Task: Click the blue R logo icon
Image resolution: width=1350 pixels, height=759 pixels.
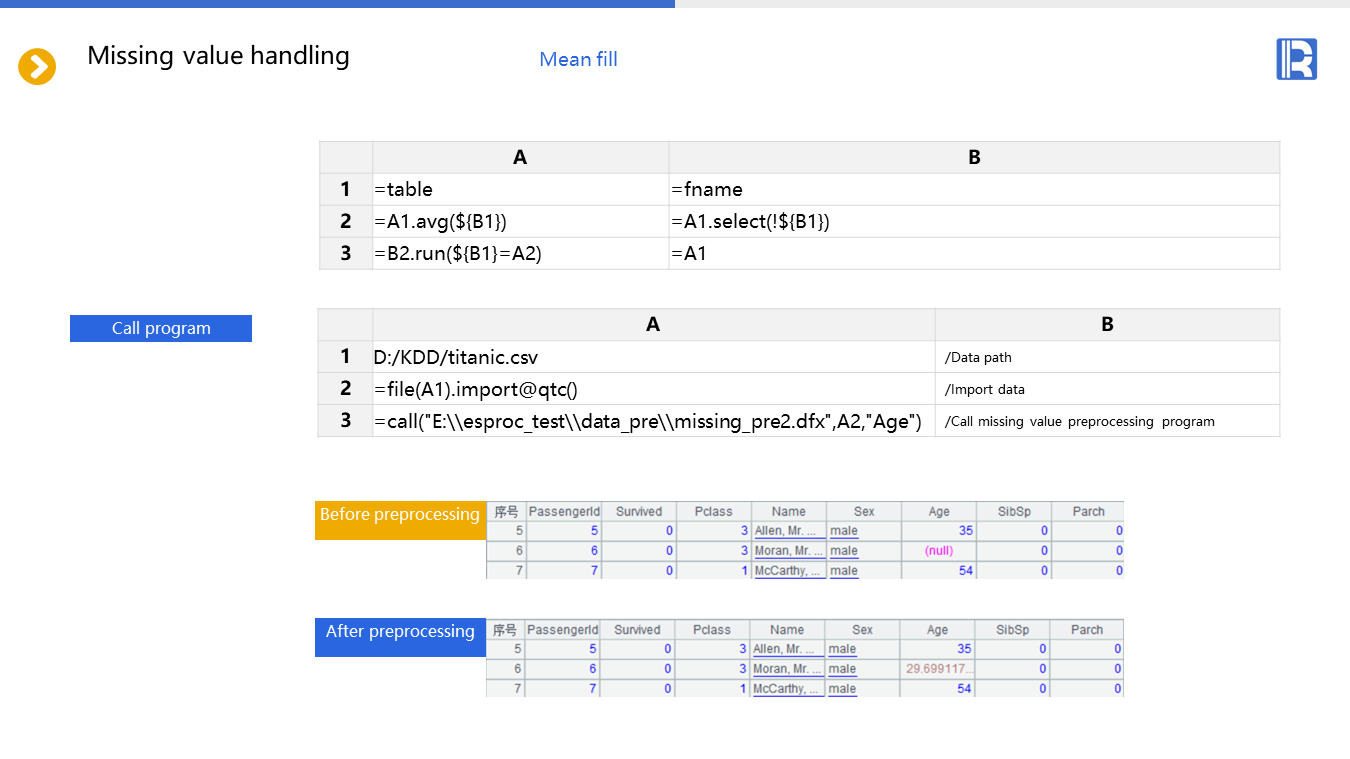Action: coord(1296,59)
